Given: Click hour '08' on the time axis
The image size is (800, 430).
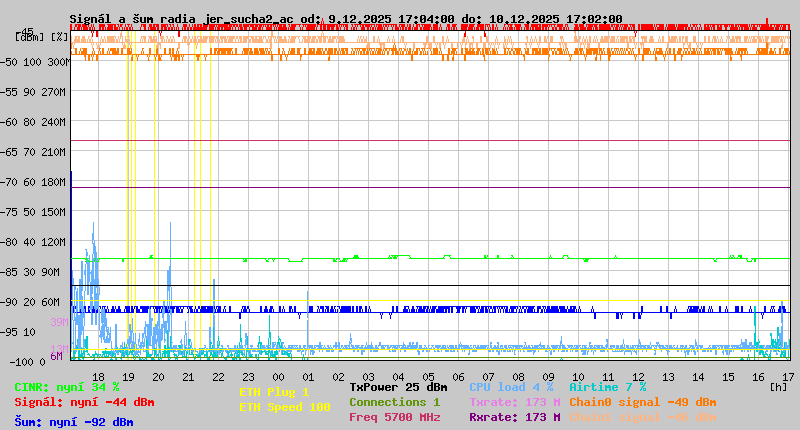Looking at the screenshot, I should click(518, 377).
